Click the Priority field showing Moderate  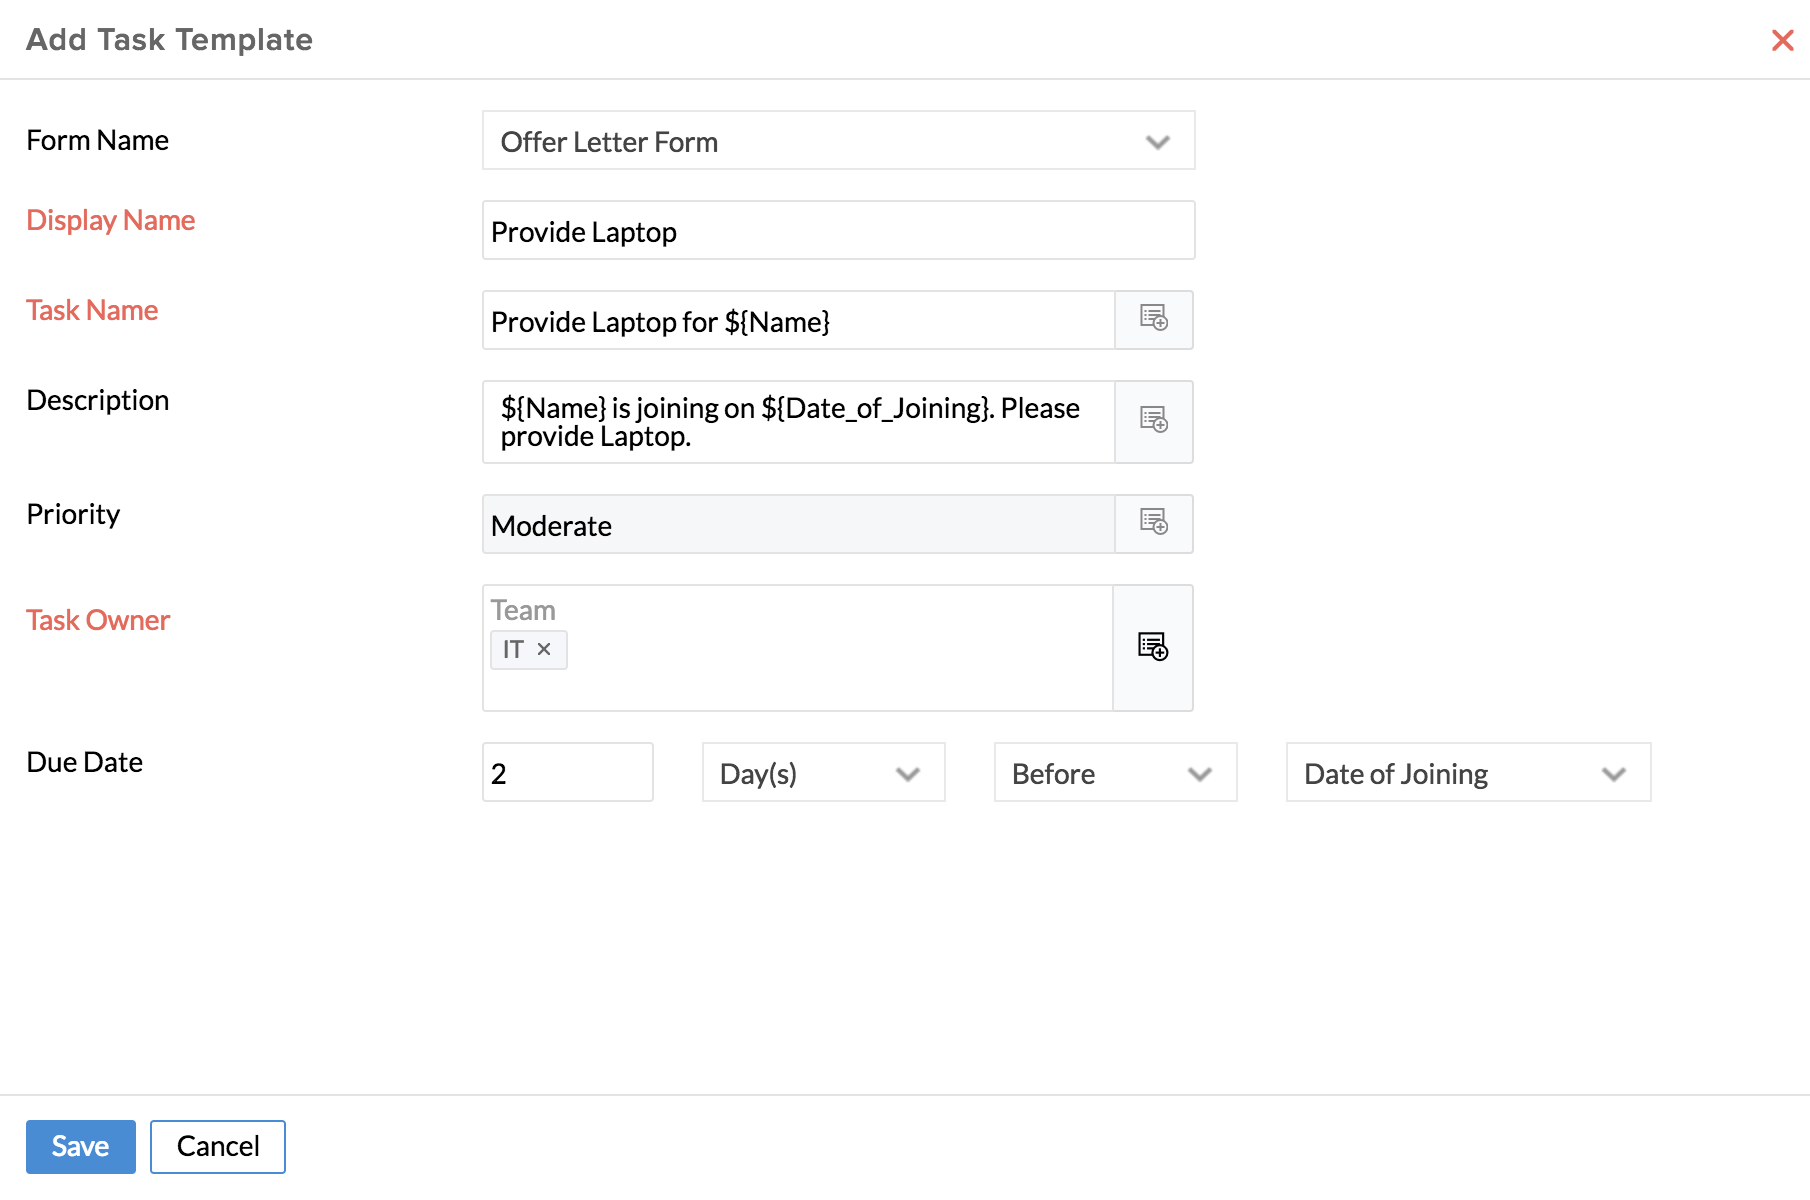tap(798, 525)
